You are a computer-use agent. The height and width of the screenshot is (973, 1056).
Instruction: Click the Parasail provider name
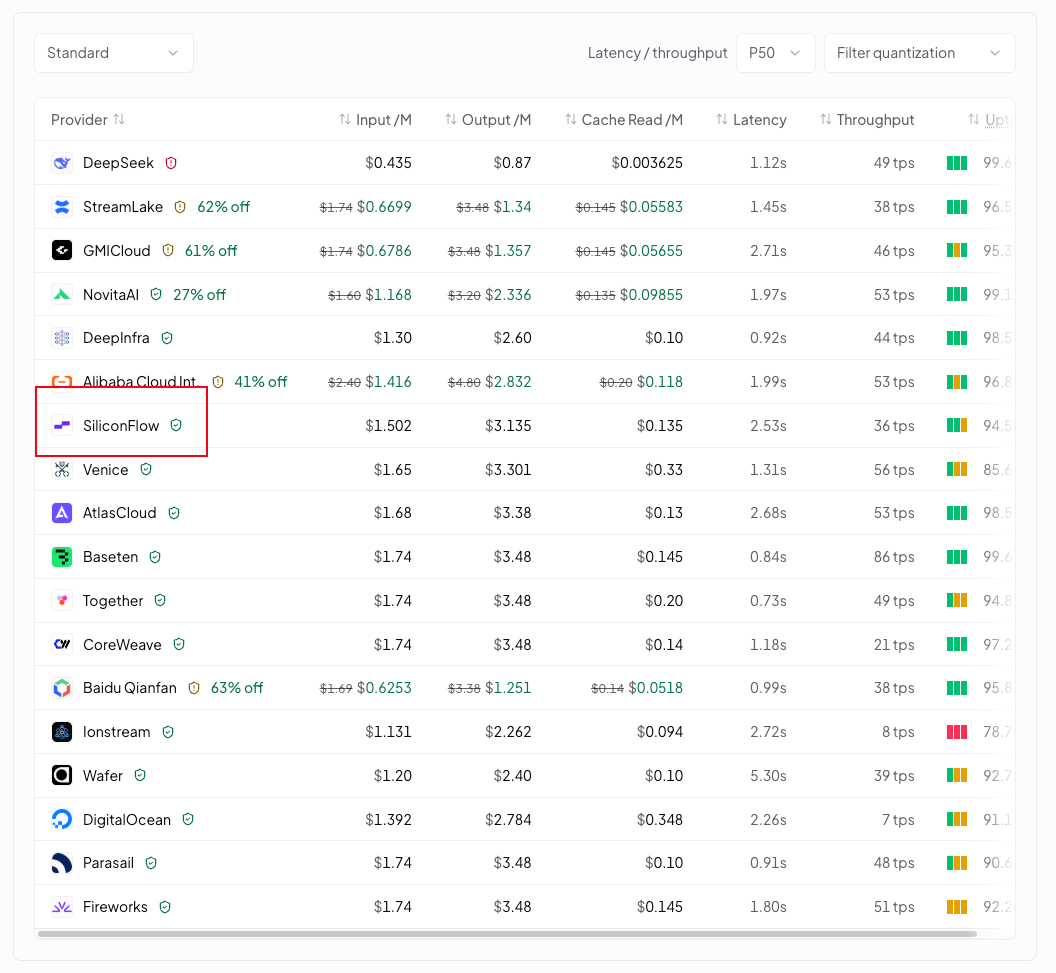[108, 863]
